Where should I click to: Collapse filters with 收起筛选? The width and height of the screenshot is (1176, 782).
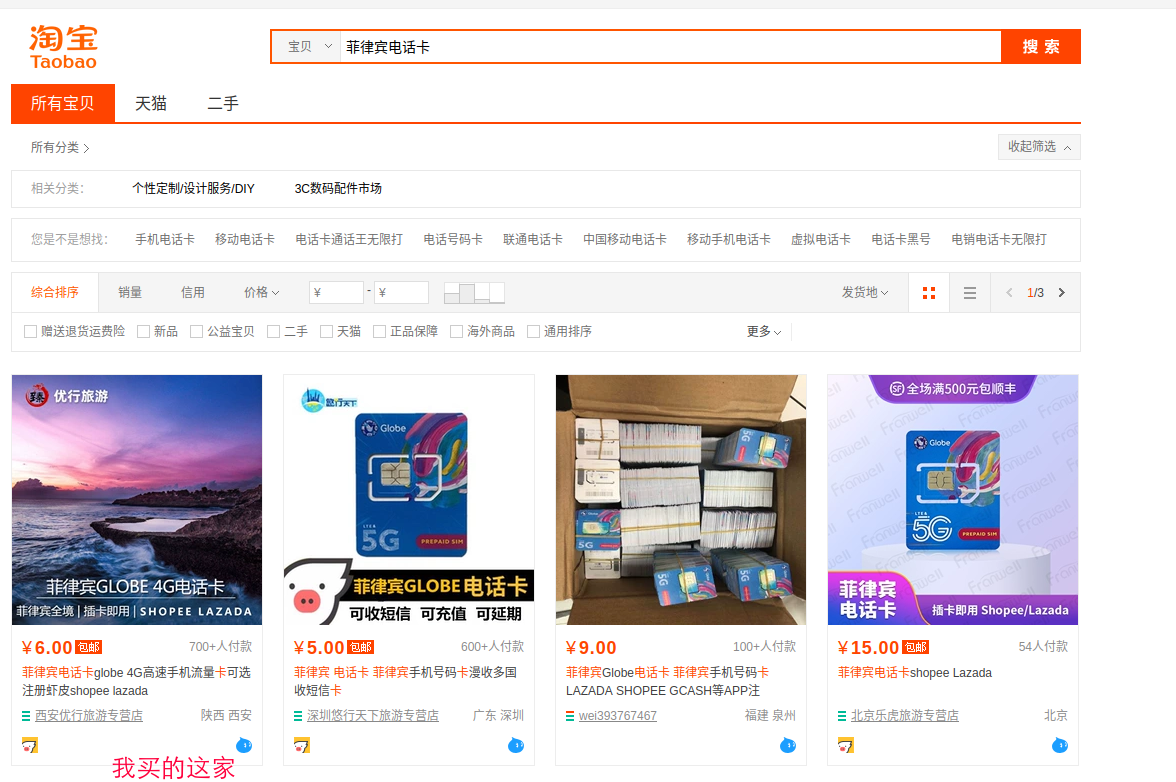(1039, 147)
